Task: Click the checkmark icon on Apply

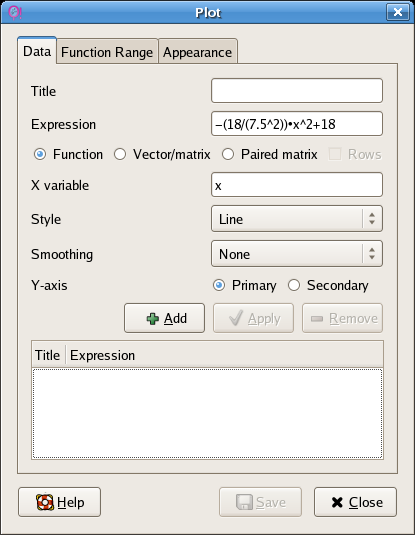Action: point(236,318)
